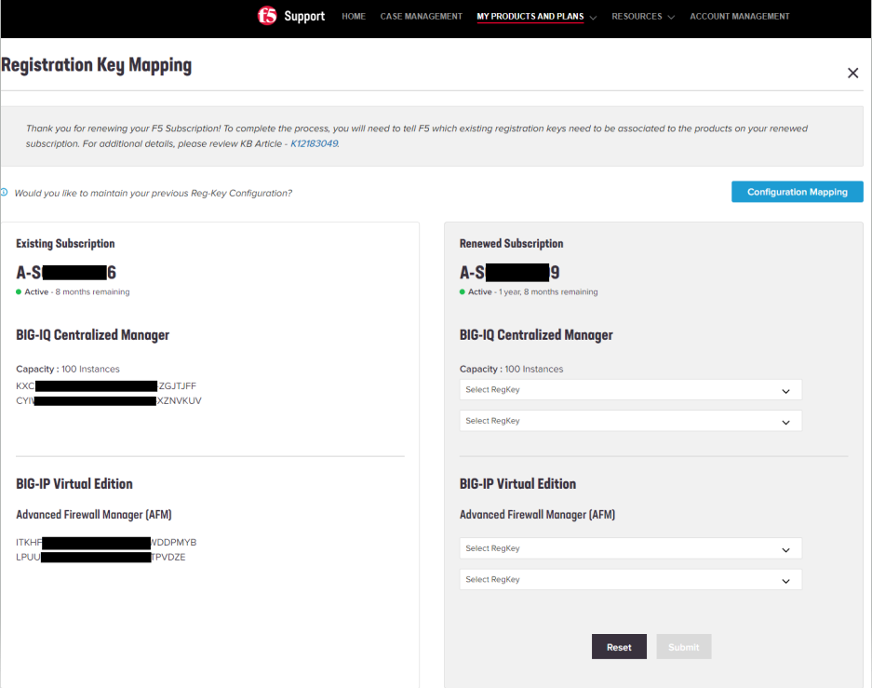
Task: Click 'Would you like to maintain' question text
Action: pyautogui.click(x=153, y=193)
